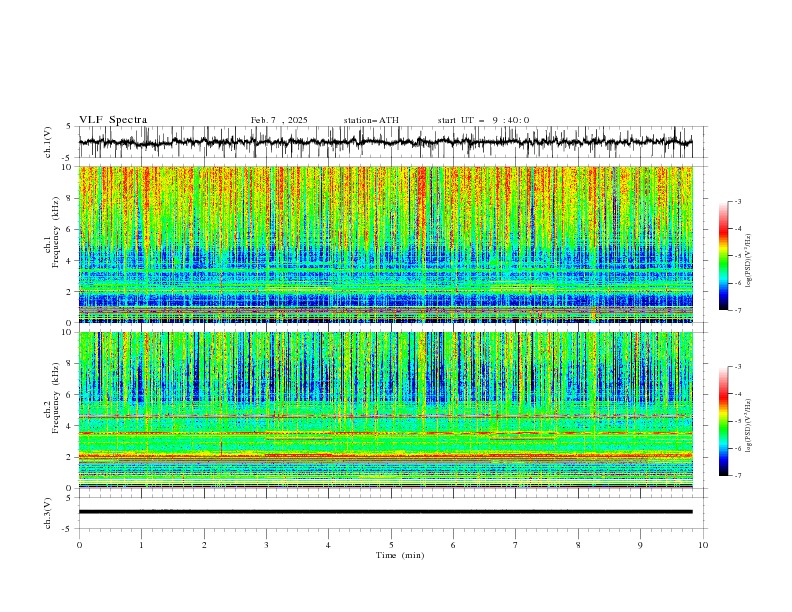Screen dimensions: 792x612
Task: Click the "8" kHz tick on ch.1 frequency axis
Action: pyautogui.click(x=71, y=198)
